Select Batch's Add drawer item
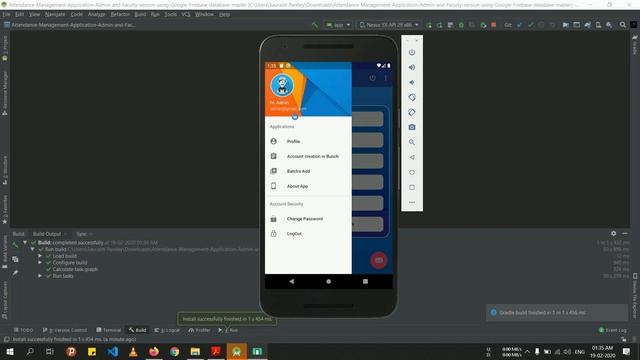This screenshot has height=360, width=640. 308,171
